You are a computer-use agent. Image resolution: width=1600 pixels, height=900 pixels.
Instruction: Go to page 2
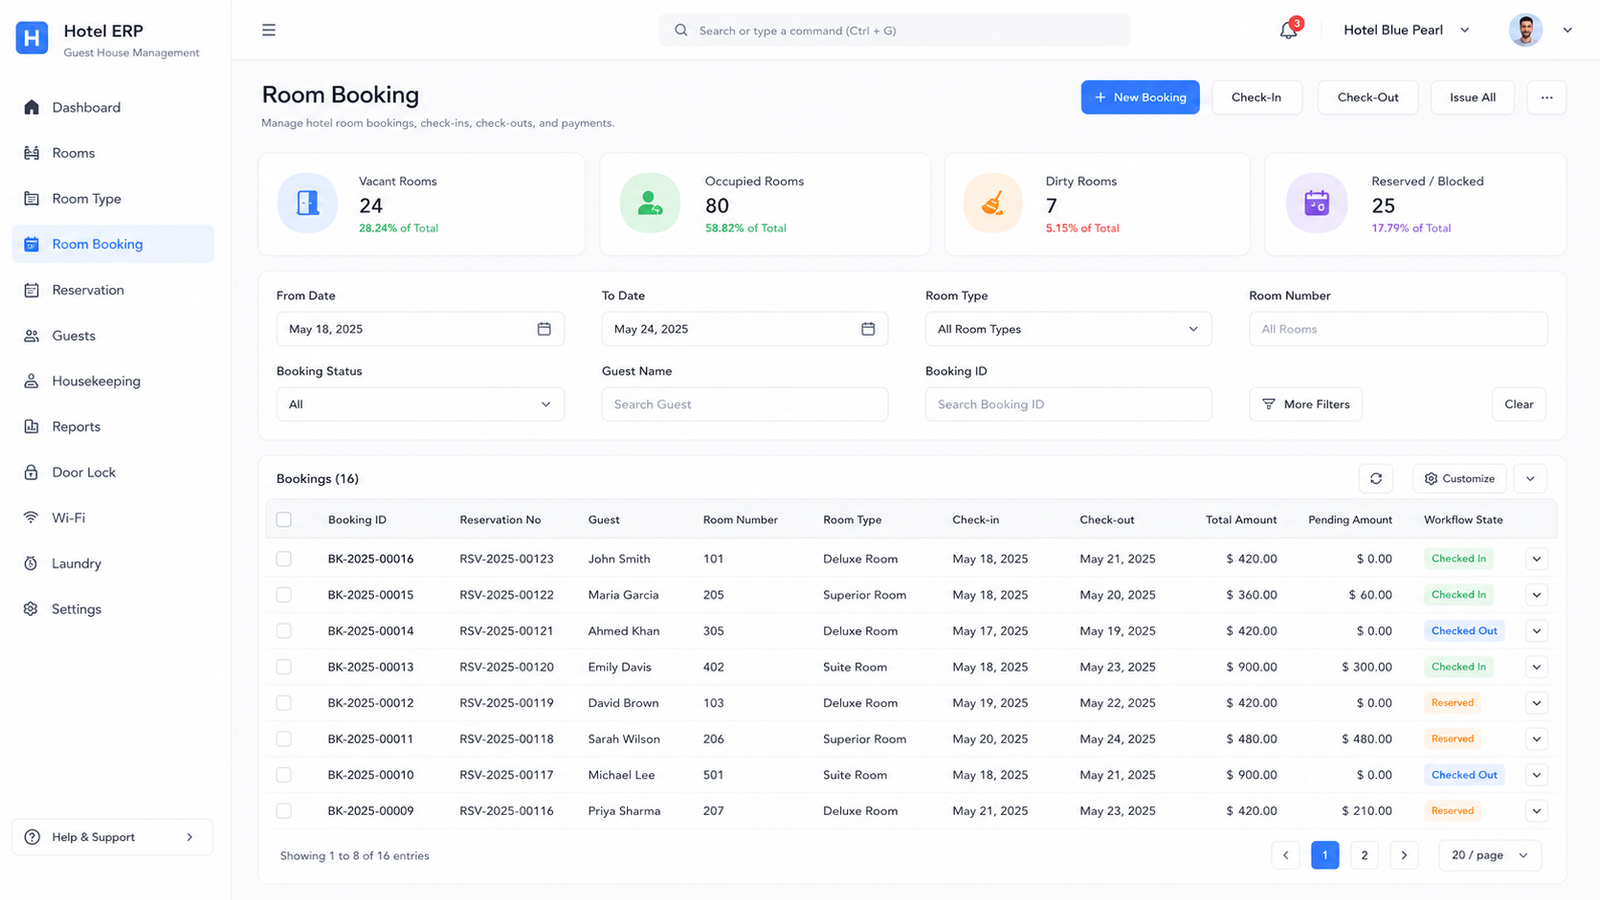tap(1364, 855)
